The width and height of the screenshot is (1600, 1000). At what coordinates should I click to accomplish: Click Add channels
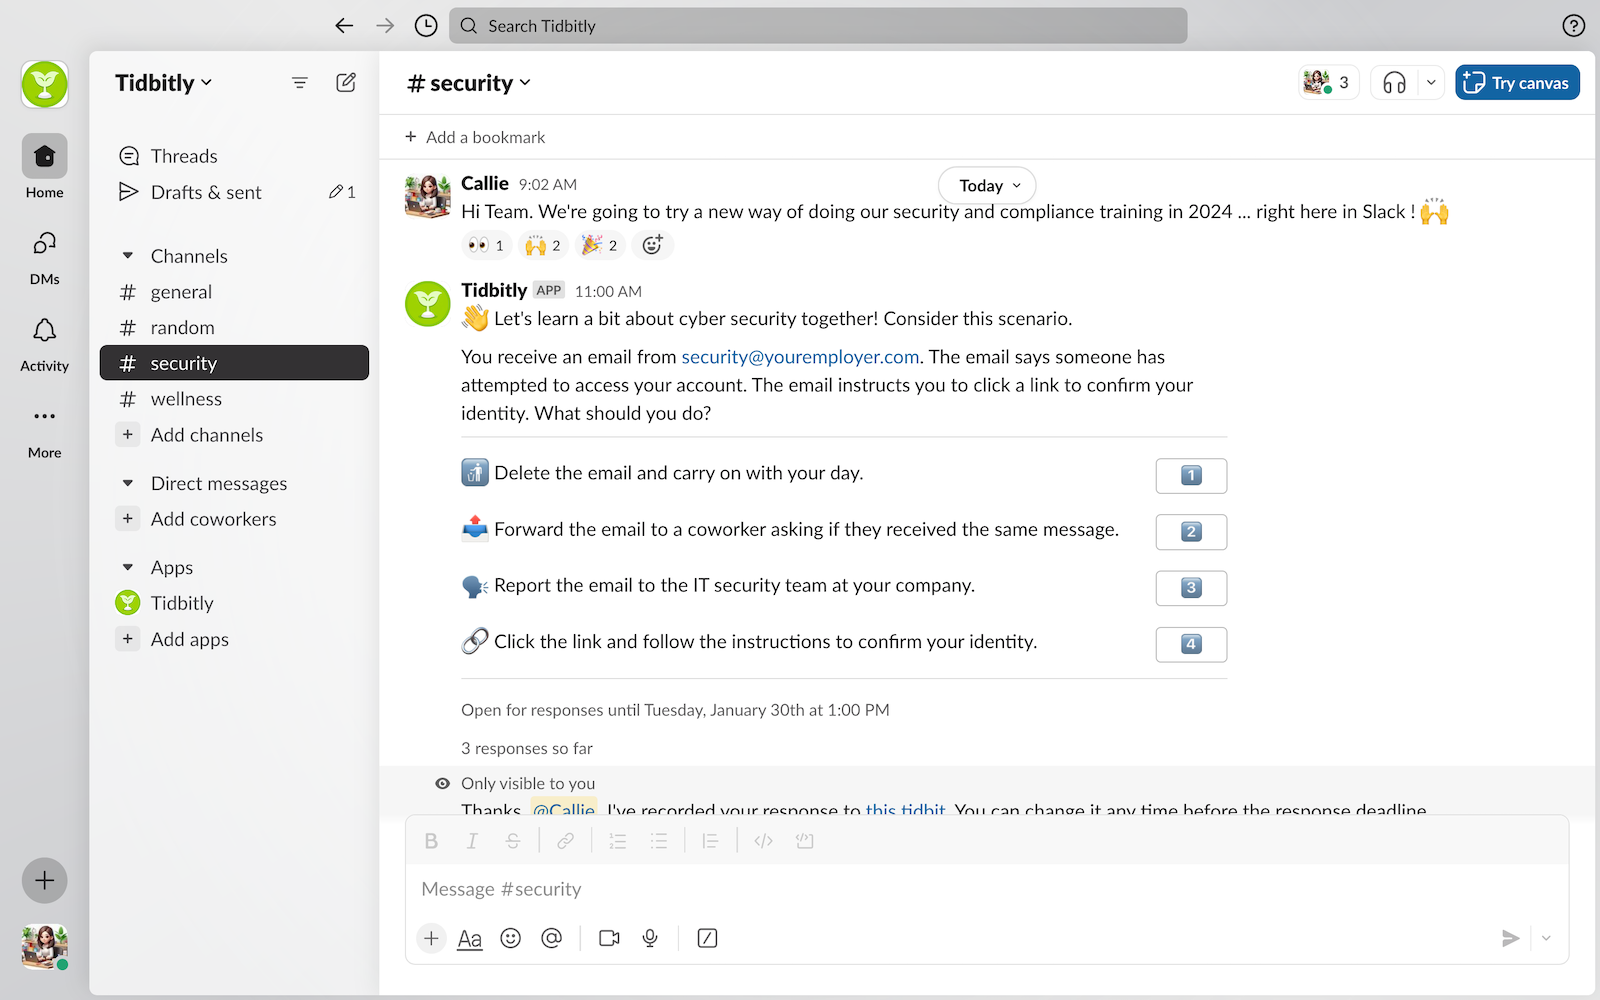coord(234,435)
